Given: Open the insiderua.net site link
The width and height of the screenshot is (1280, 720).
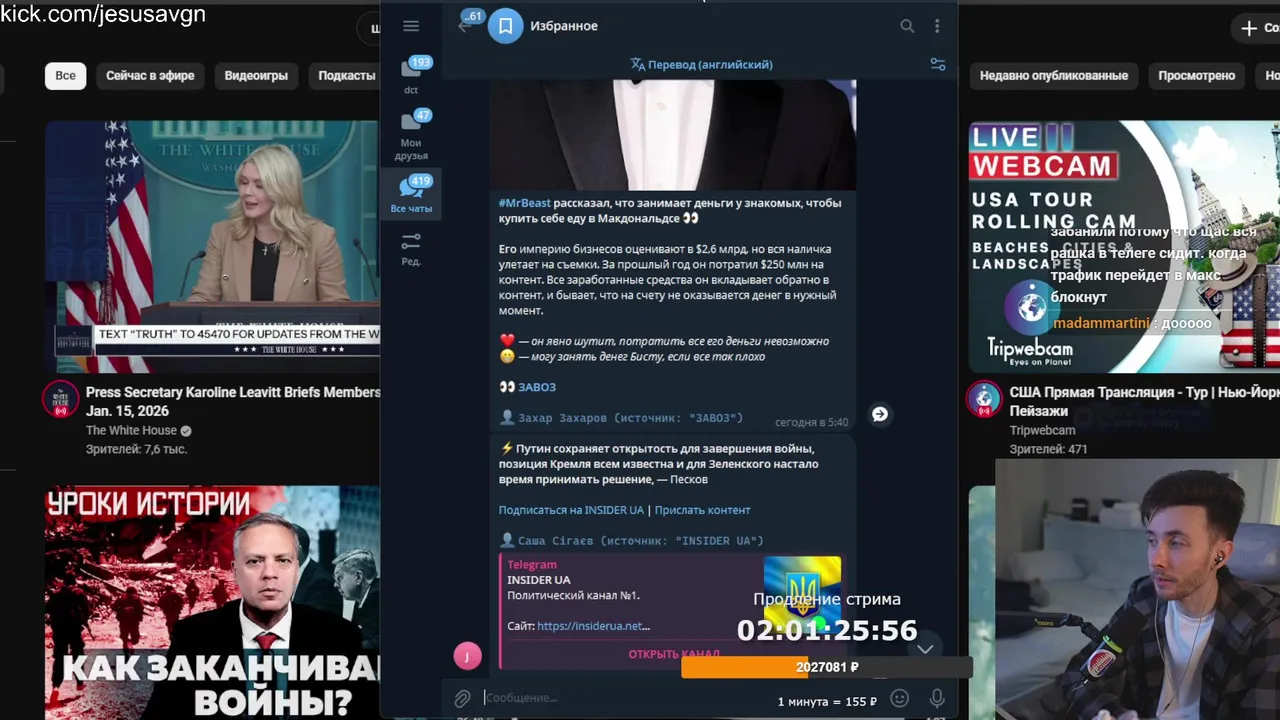Looking at the screenshot, I should pos(593,626).
